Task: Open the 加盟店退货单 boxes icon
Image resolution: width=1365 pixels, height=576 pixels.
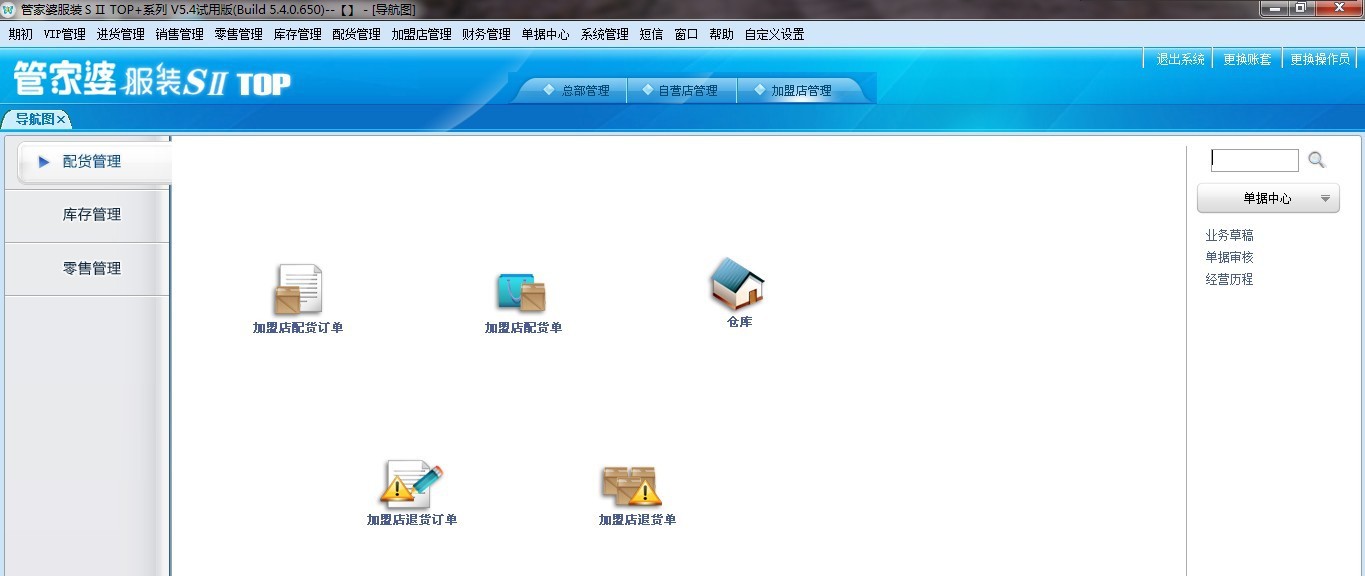Action: coord(631,486)
